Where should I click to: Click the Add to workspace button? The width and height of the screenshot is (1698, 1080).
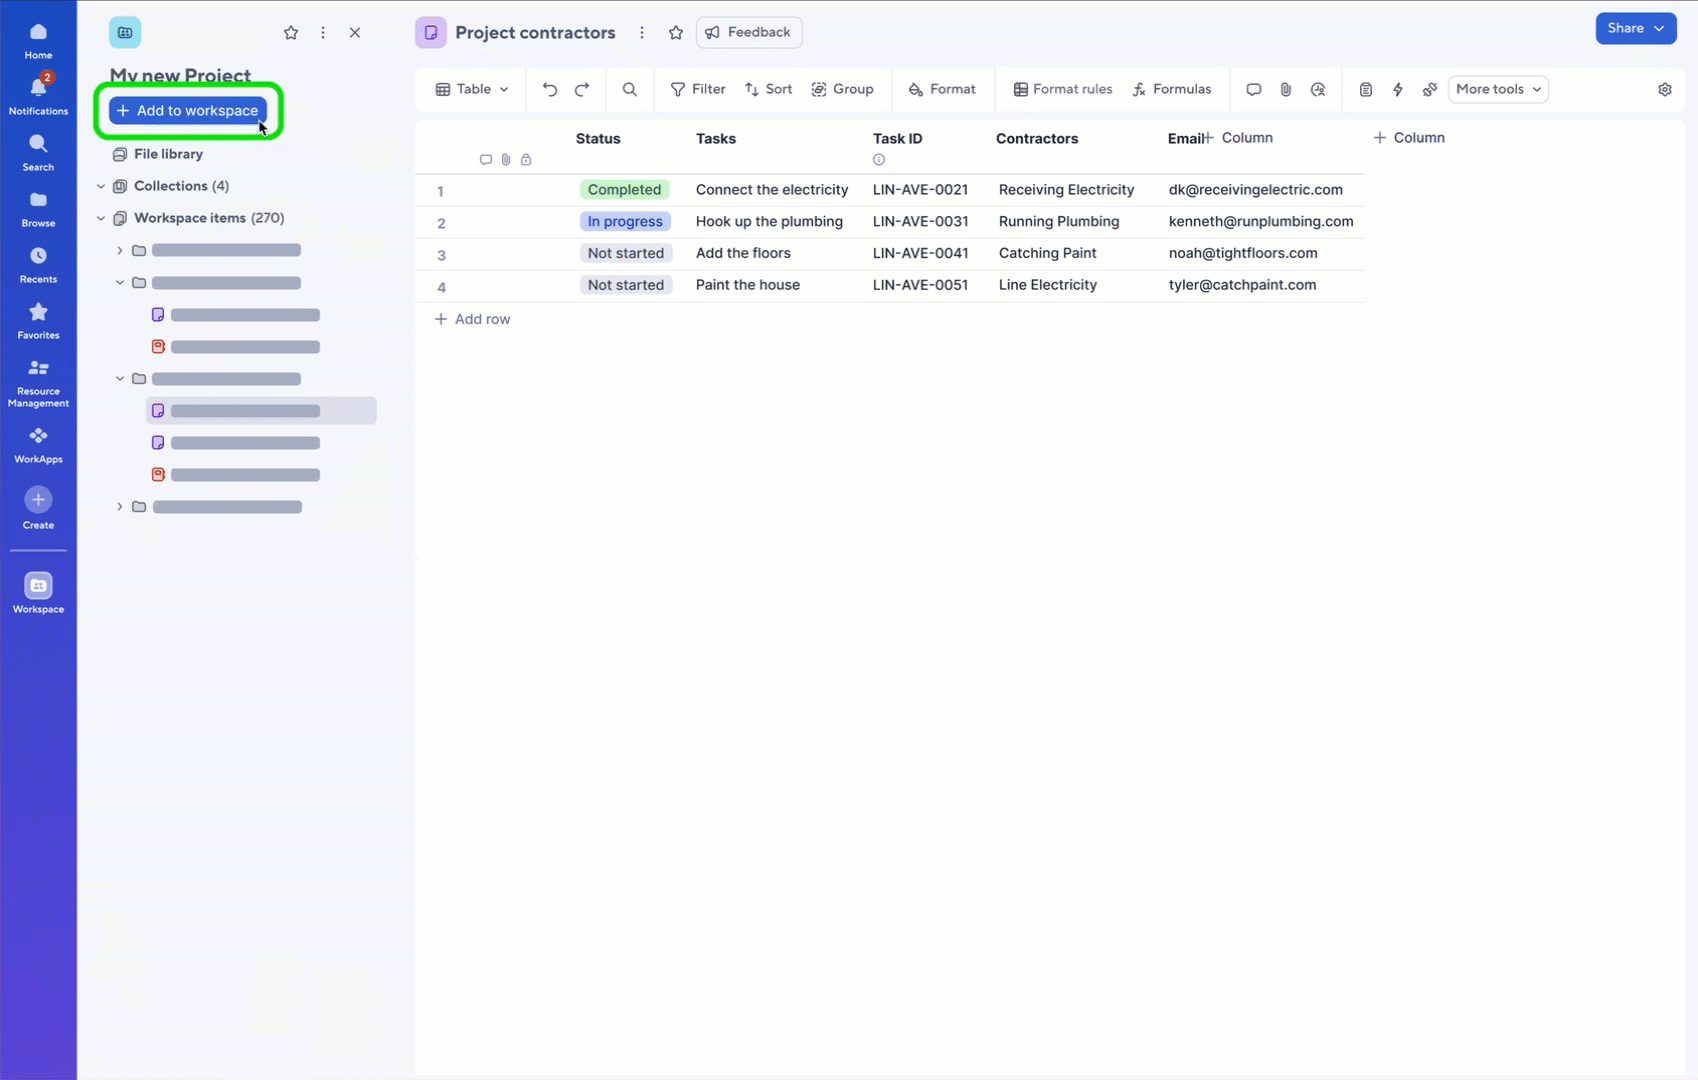[x=188, y=110]
